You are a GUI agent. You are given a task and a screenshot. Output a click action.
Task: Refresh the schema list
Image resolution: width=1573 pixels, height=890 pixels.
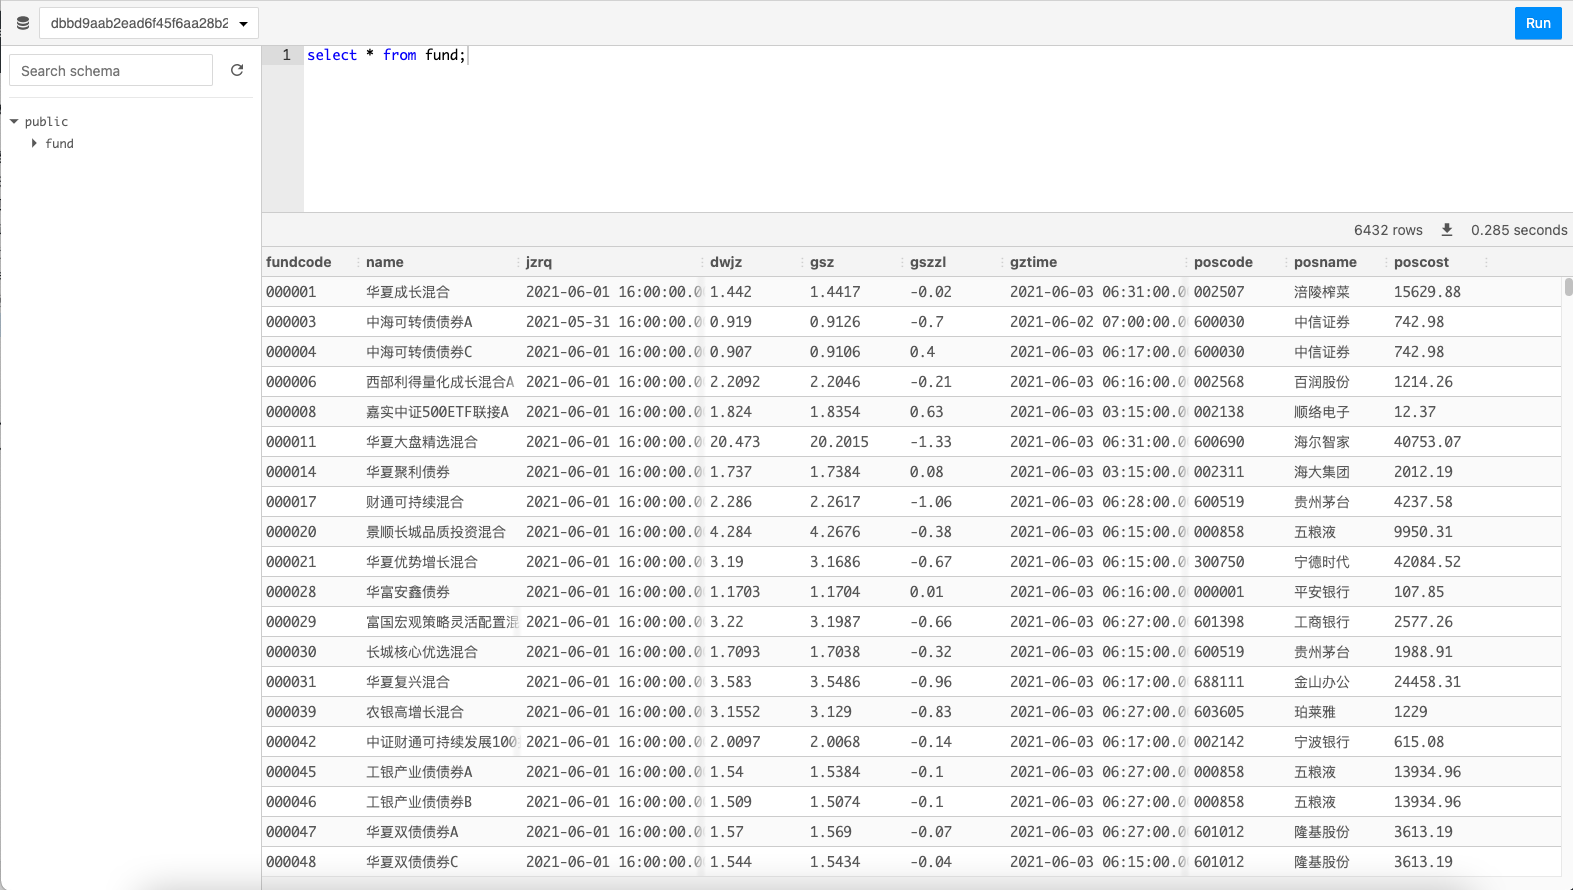tap(237, 70)
